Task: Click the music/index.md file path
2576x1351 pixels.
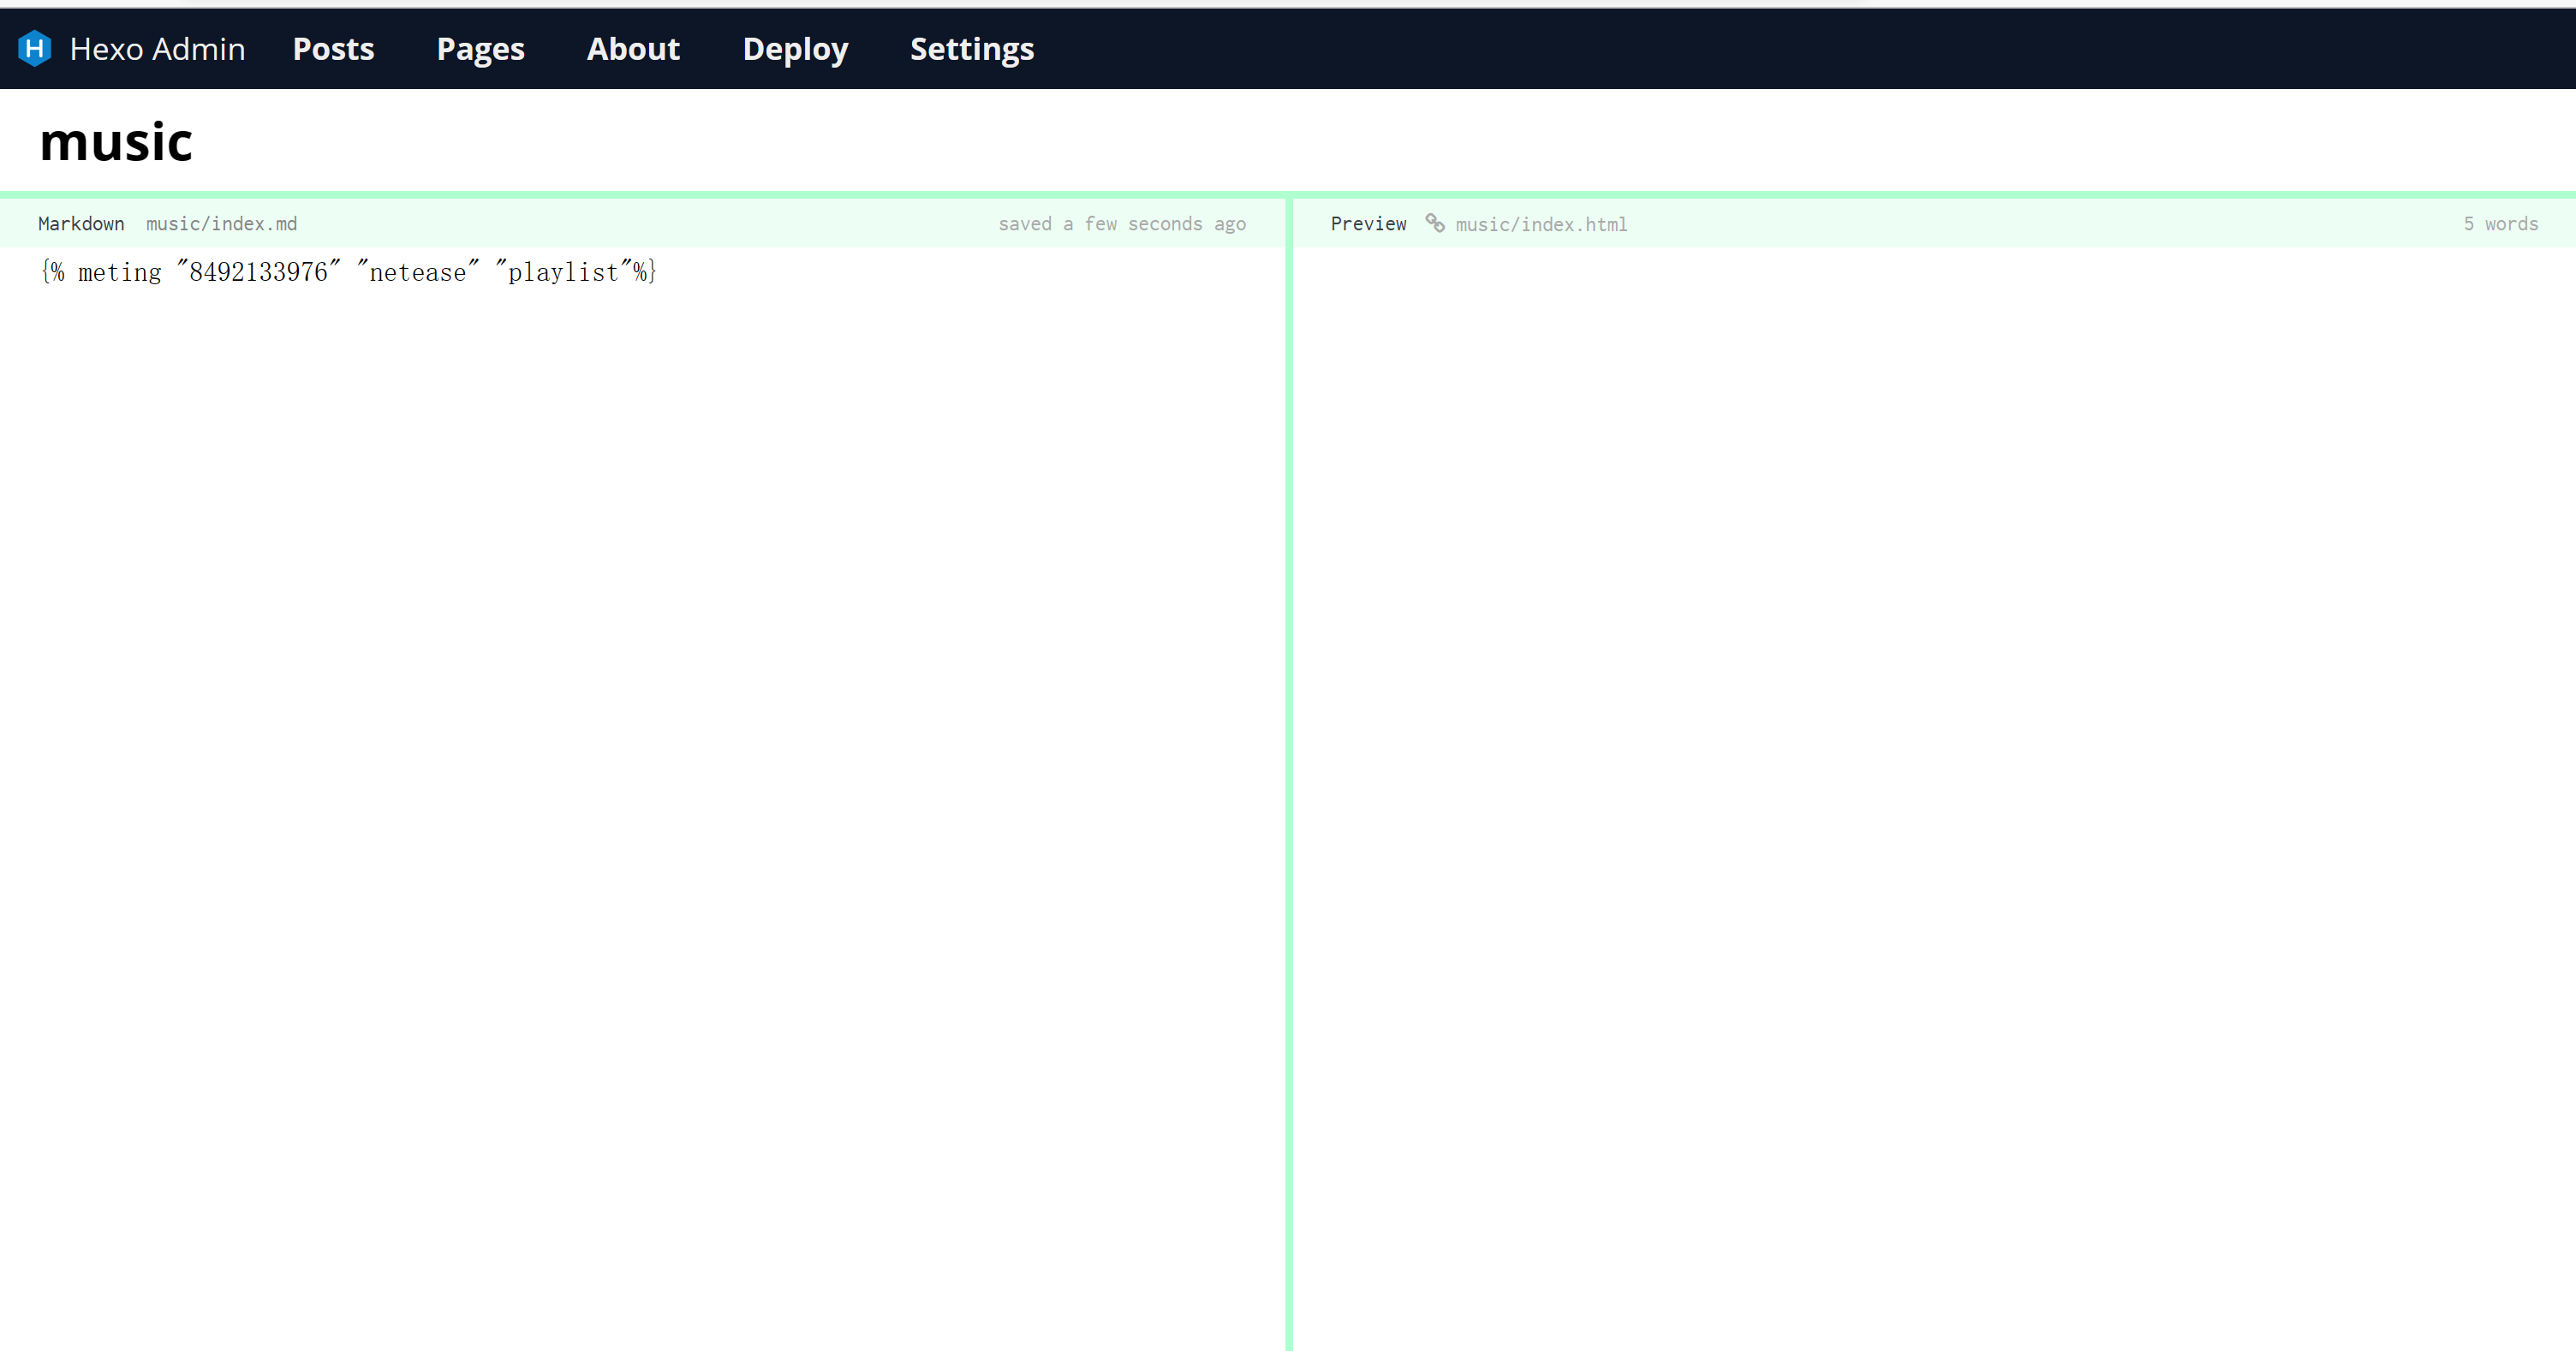Action: (221, 224)
